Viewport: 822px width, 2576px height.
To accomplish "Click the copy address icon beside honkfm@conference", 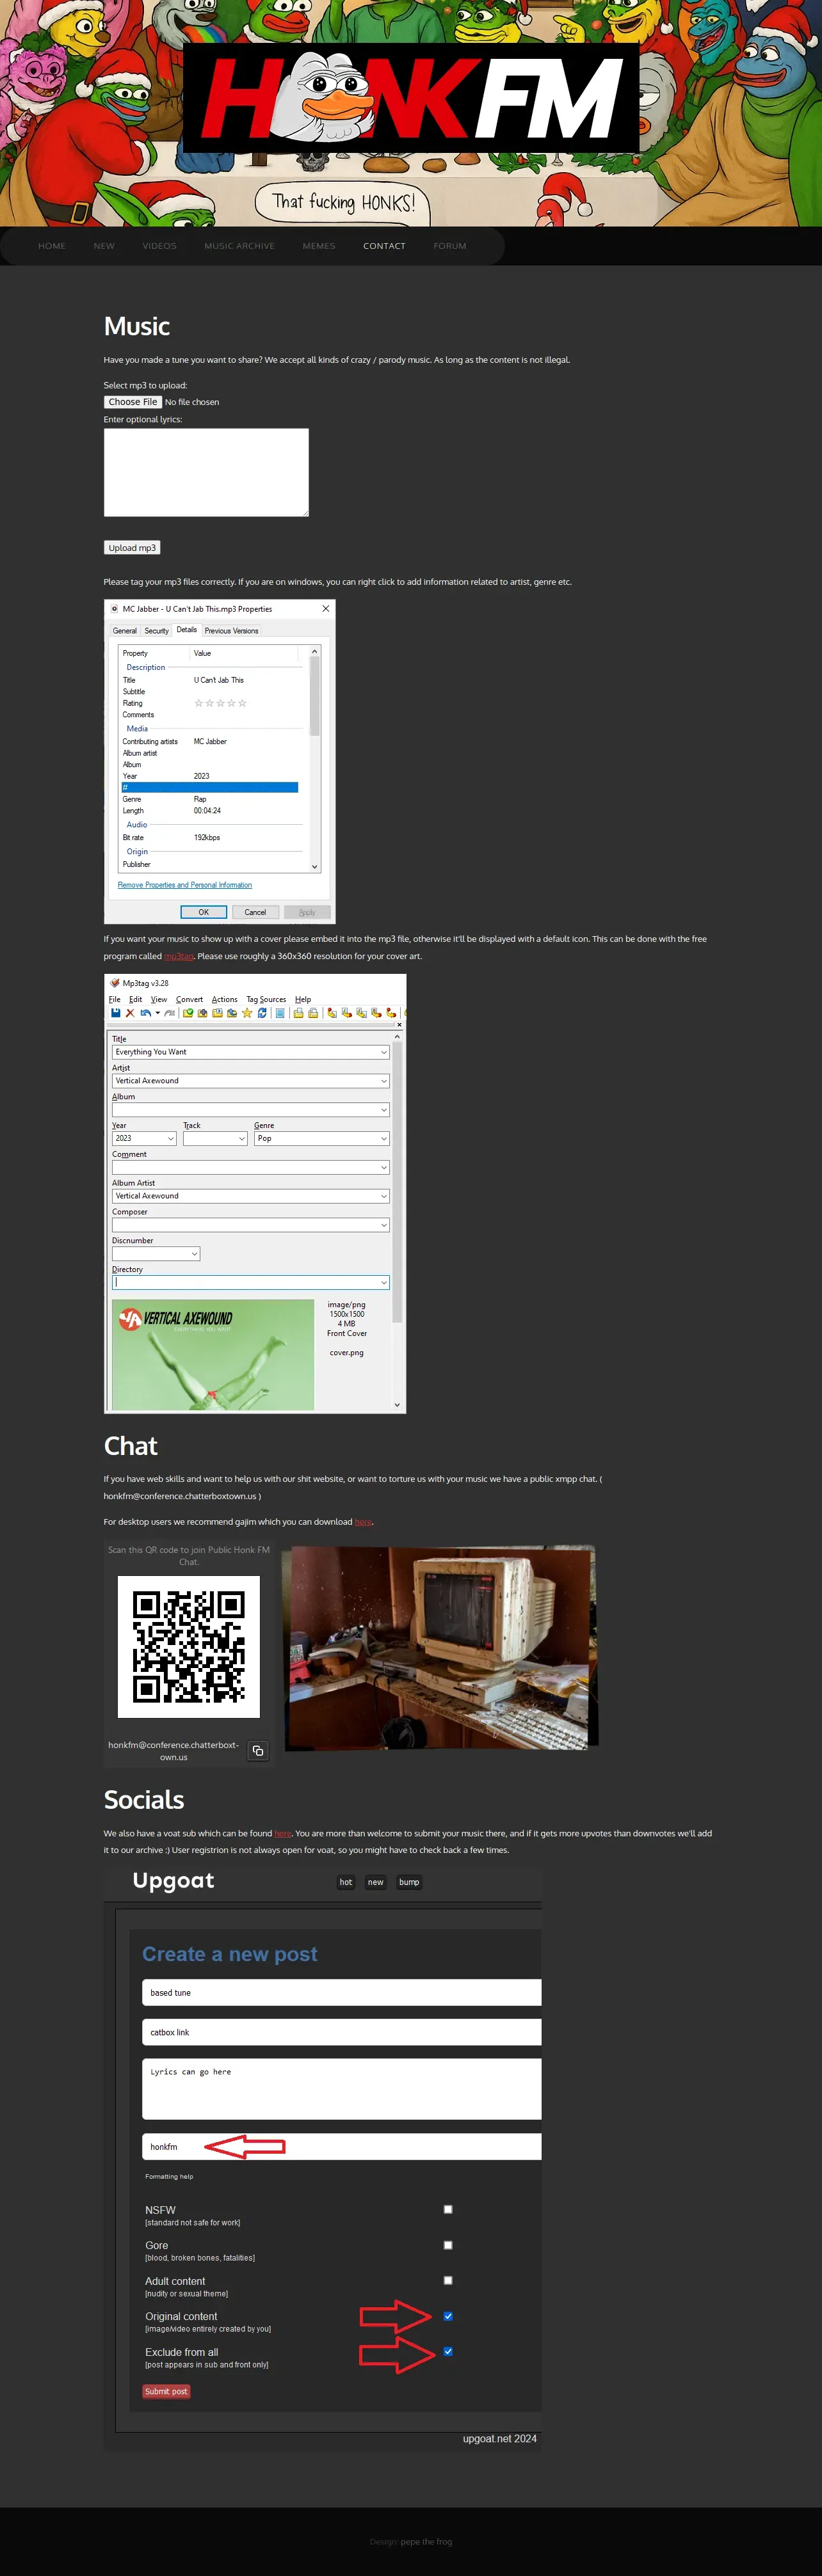I will (x=258, y=1750).
